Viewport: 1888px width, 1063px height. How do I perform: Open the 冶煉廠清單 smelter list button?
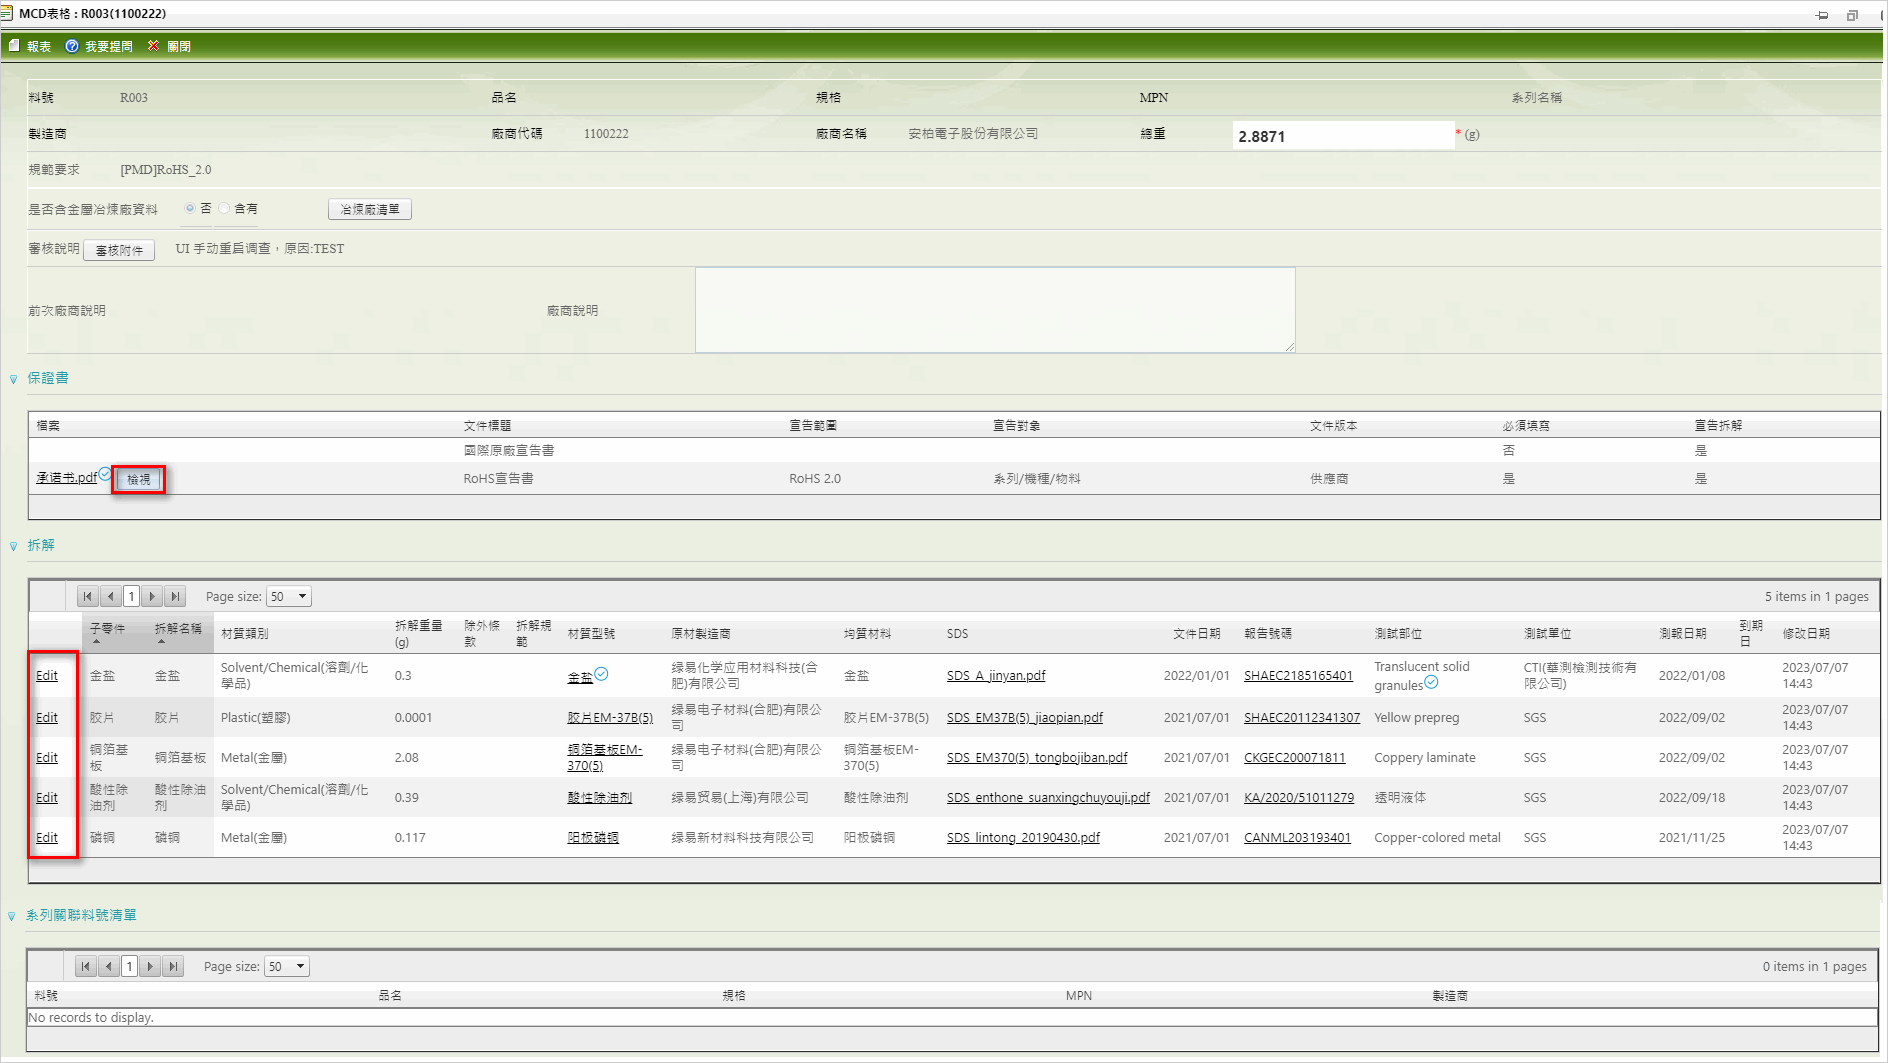(370, 209)
